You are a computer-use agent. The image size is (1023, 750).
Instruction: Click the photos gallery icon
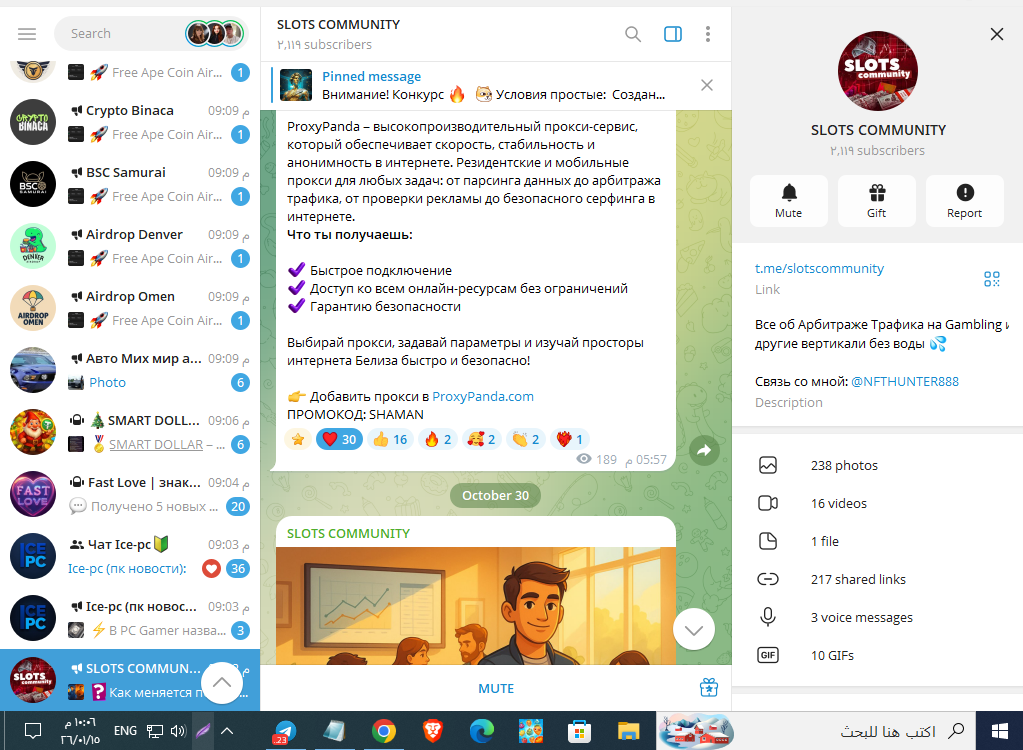768,466
